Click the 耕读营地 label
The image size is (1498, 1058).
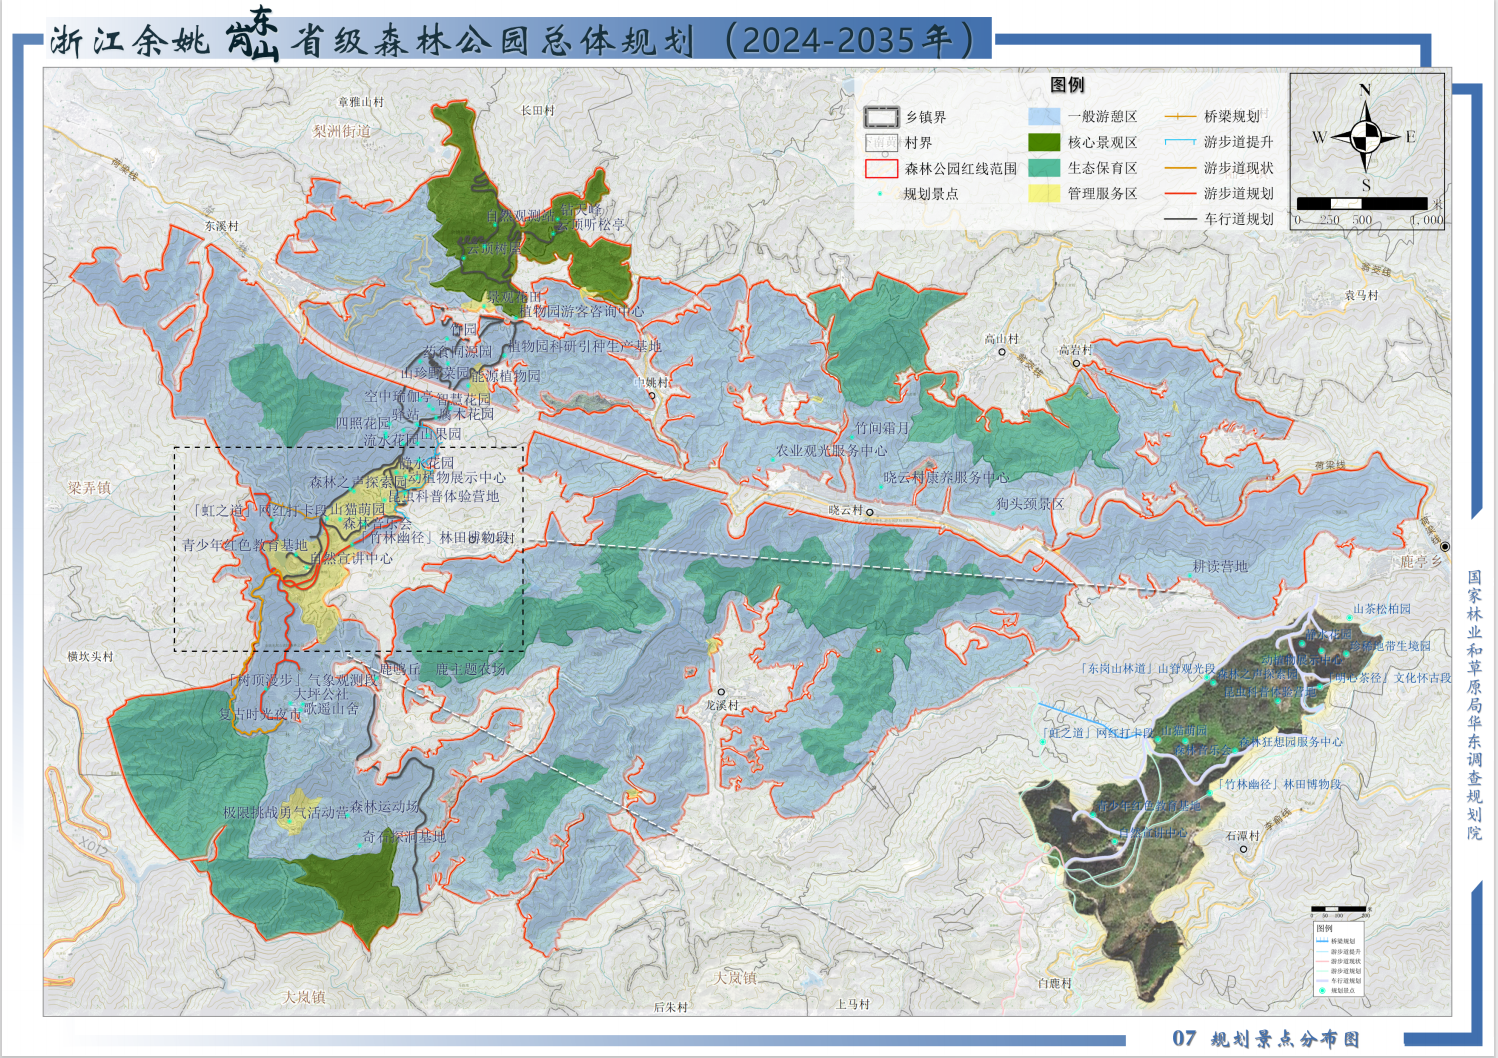(x=1220, y=566)
